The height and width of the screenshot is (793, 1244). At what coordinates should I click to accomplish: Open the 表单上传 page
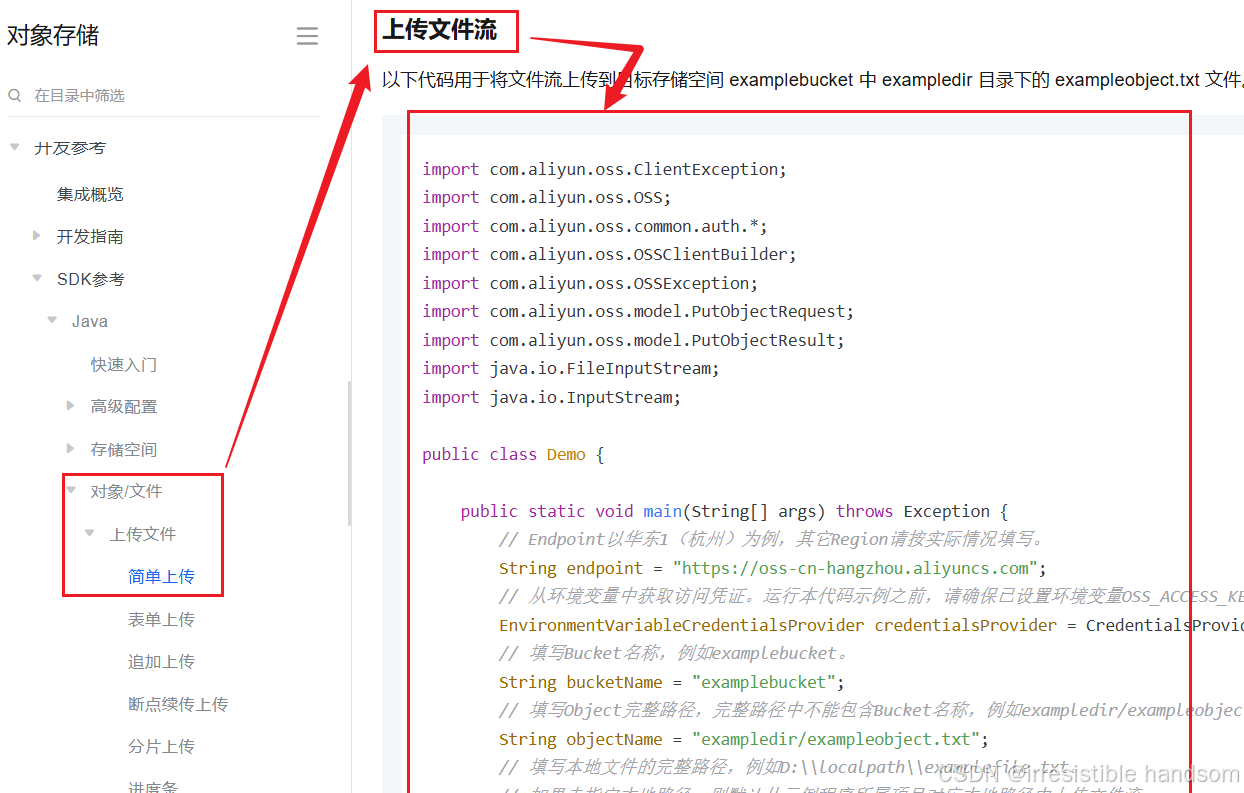click(x=161, y=619)
